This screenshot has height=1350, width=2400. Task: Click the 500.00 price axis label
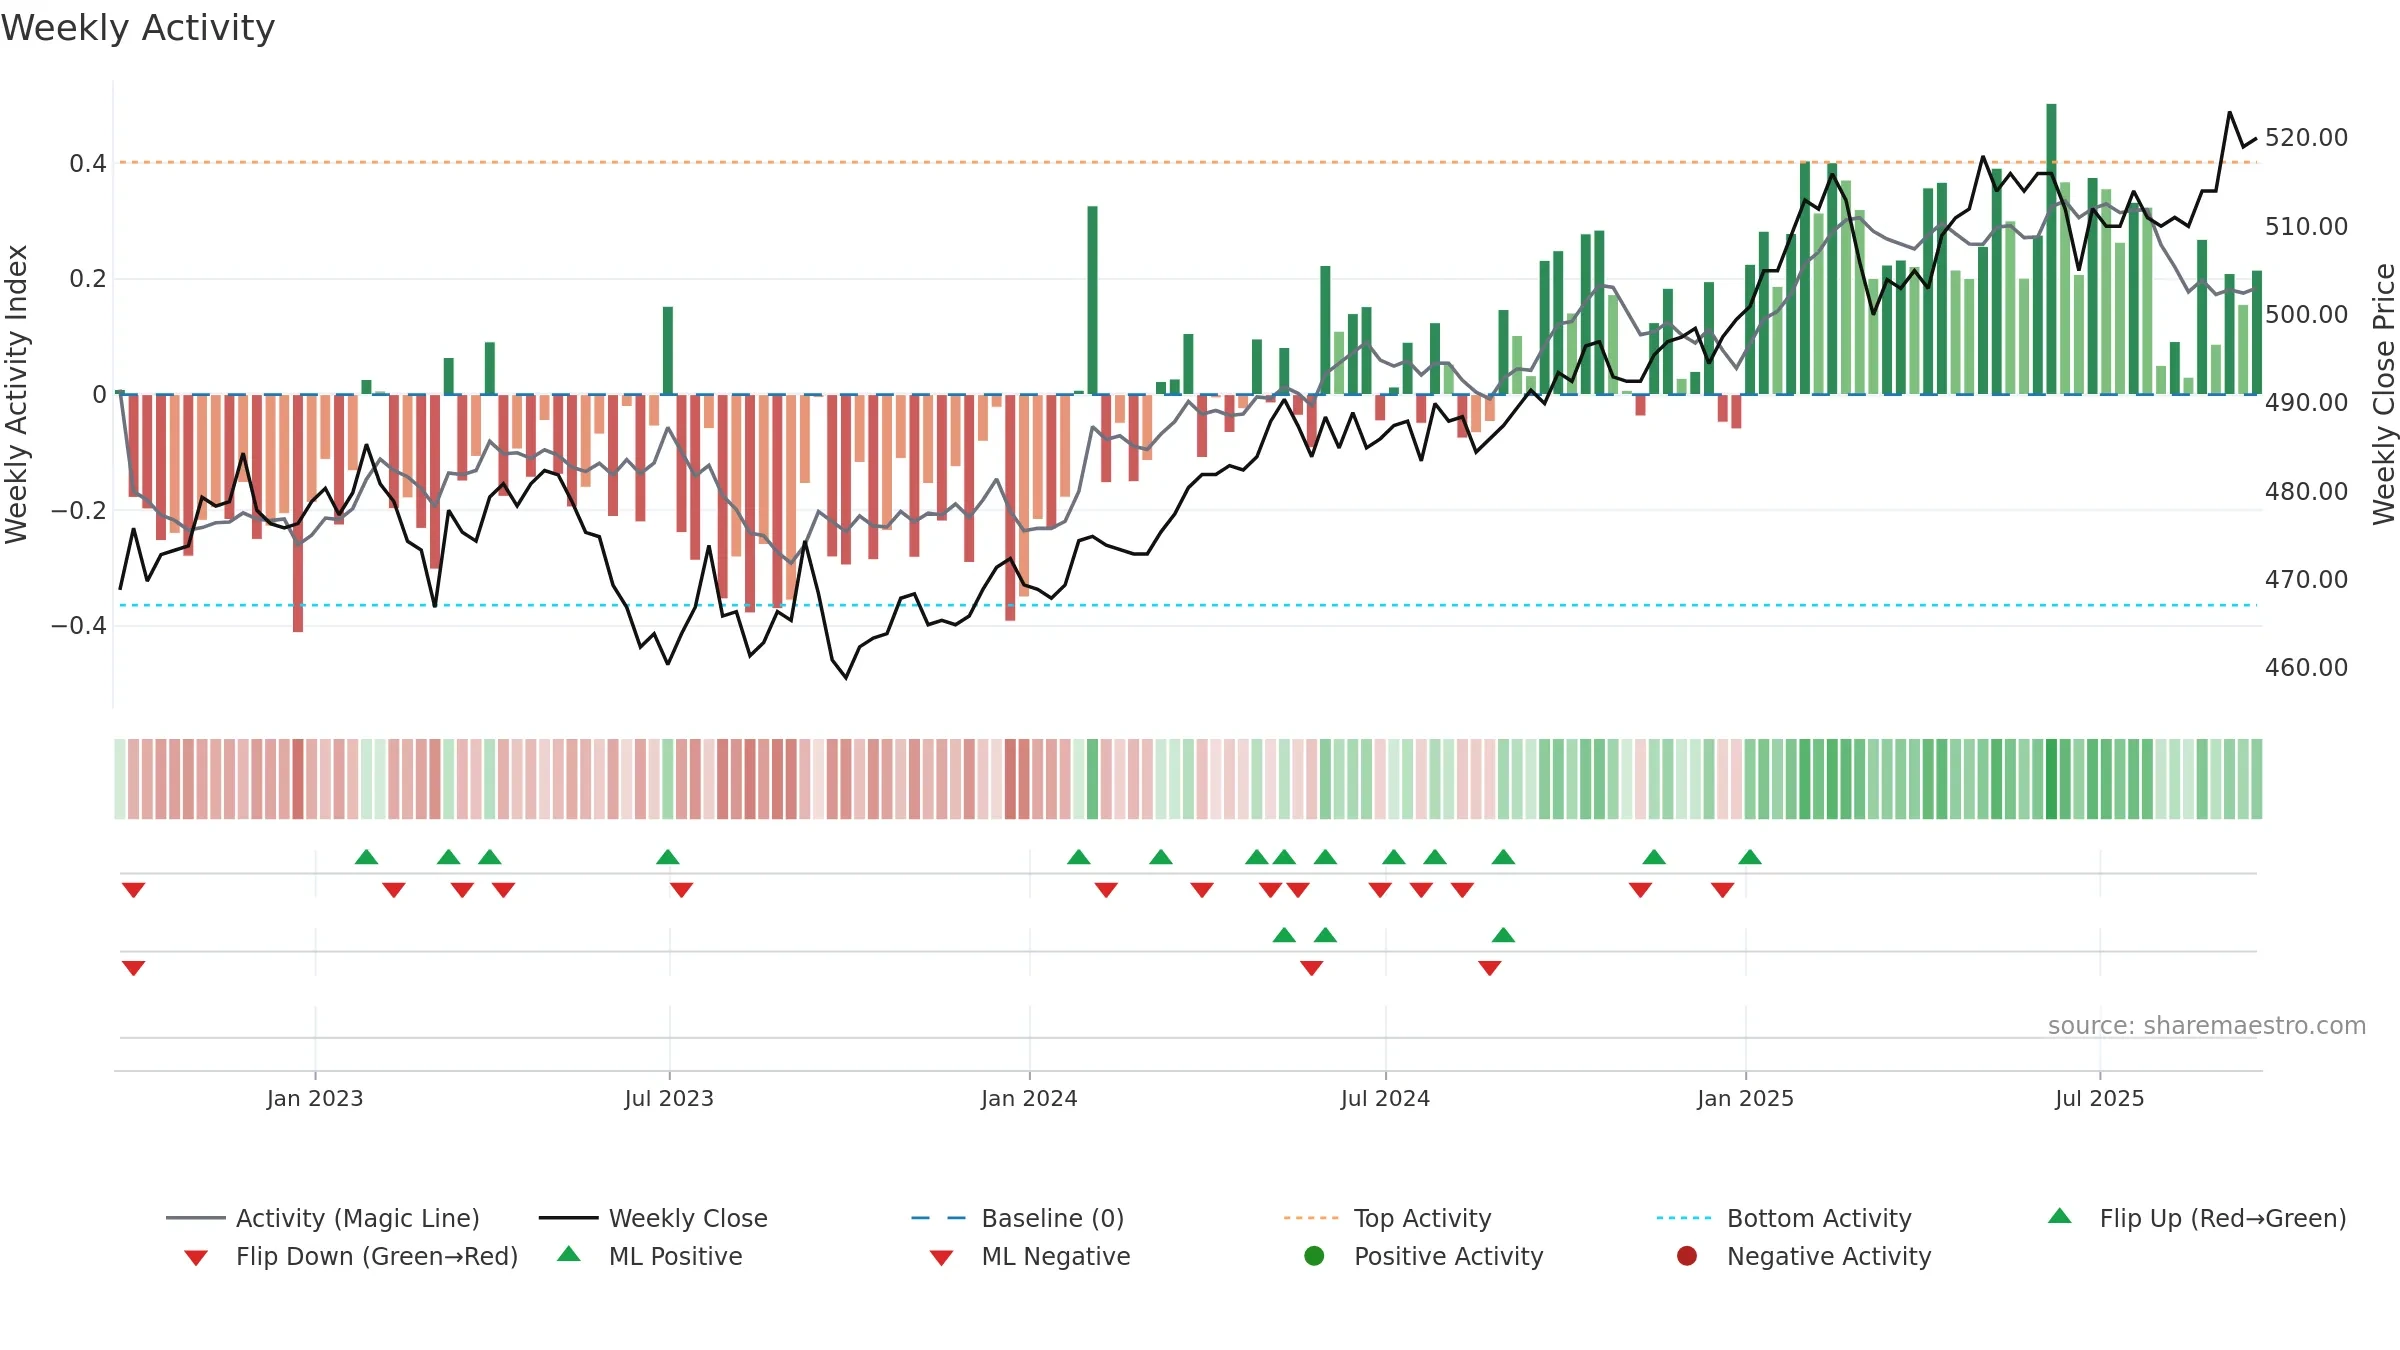click(x=2306, y=314)
